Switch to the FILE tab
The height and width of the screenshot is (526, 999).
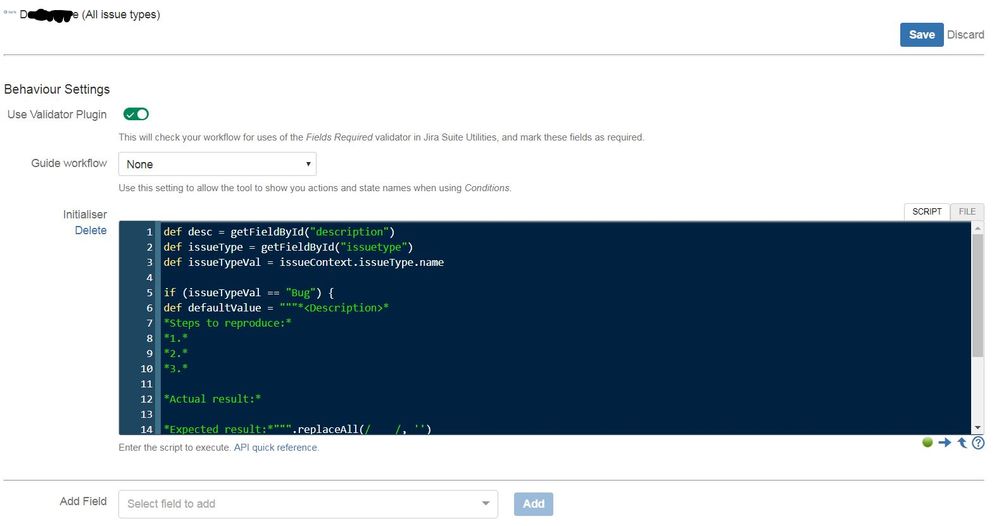(x=967, y=211)
